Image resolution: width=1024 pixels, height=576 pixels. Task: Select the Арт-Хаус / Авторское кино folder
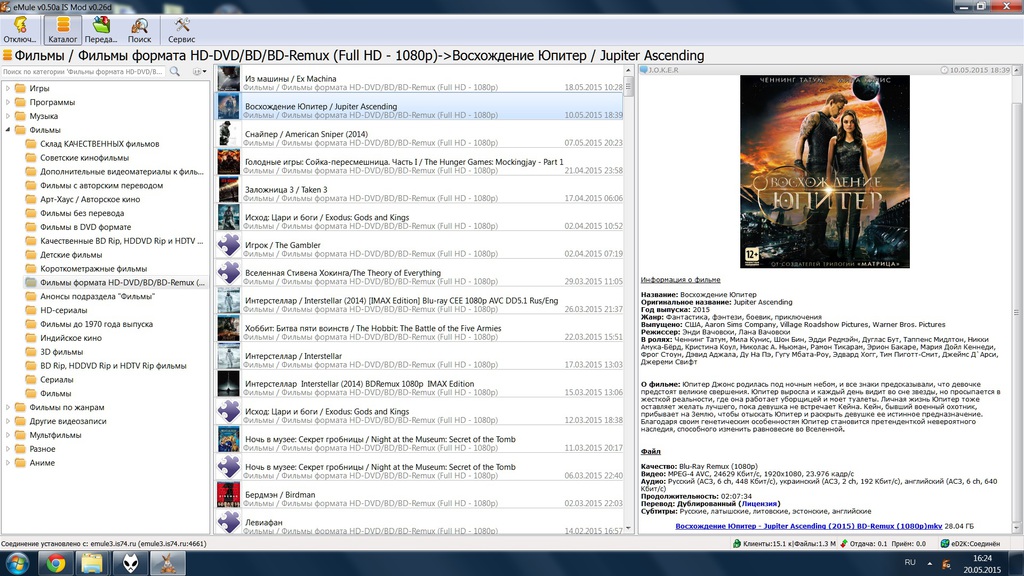click(90, 199)
